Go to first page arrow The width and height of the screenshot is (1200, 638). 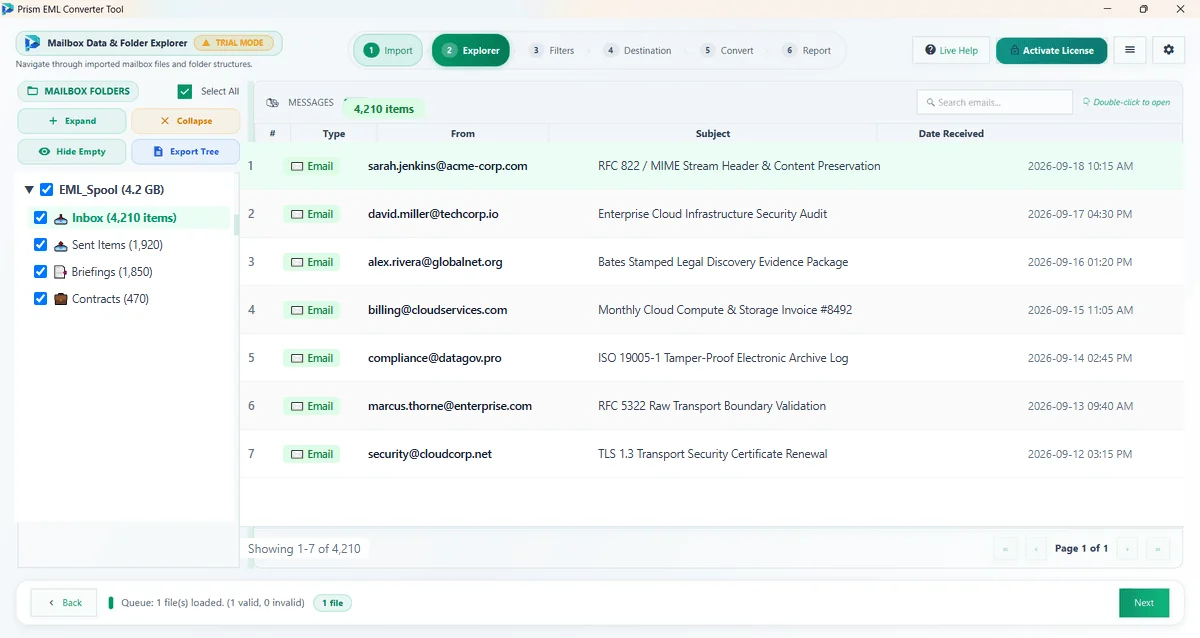pyautogui.click(x=1005, y=548)
